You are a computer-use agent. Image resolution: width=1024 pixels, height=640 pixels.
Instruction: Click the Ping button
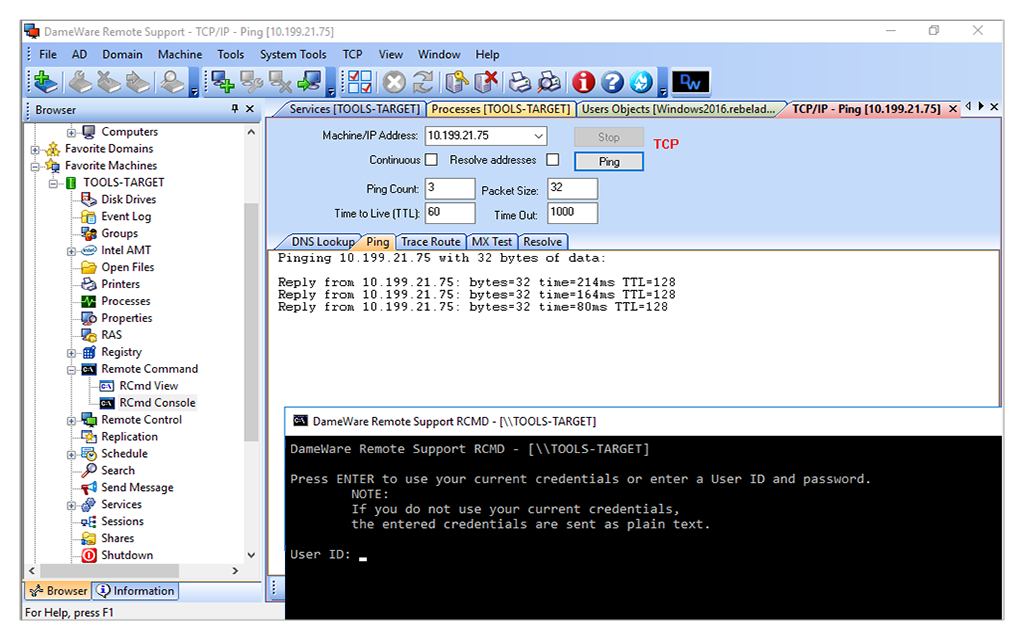click(x=609, y=161)
